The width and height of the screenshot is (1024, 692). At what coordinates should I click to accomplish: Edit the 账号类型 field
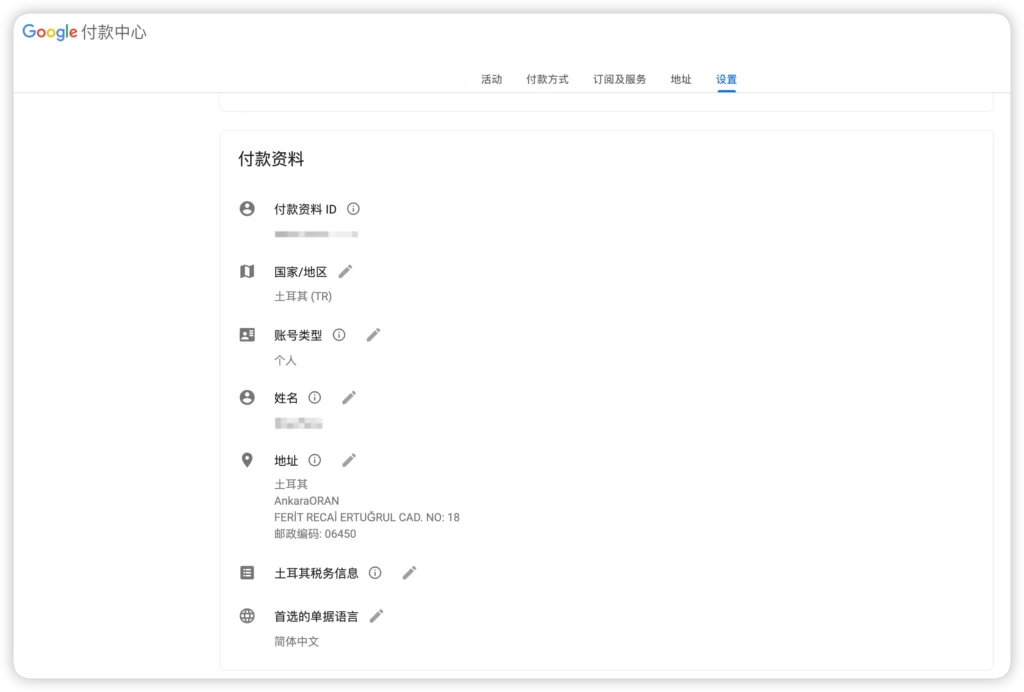373,335
